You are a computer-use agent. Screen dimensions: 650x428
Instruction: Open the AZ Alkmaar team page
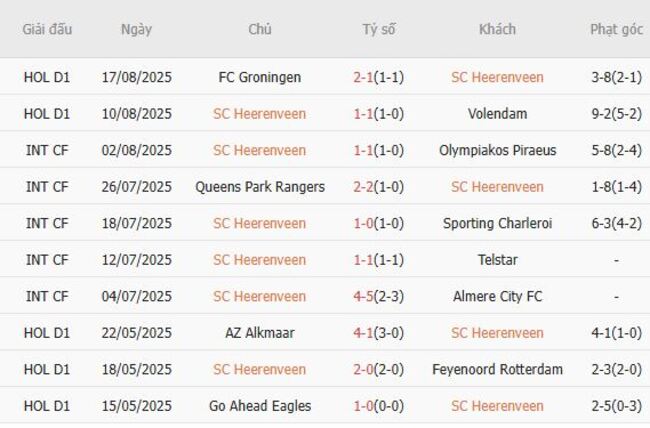point(259,333)
